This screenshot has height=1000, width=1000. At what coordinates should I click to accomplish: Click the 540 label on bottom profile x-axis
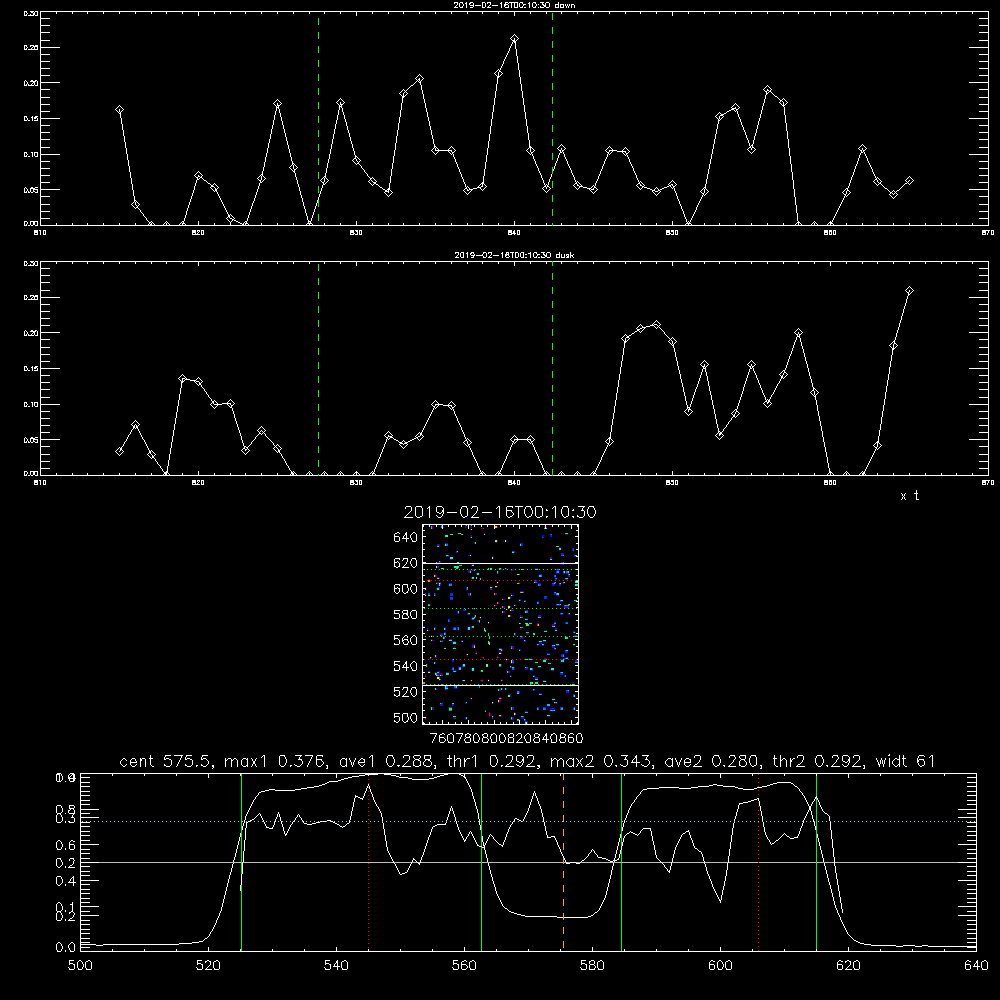(336, 966)
